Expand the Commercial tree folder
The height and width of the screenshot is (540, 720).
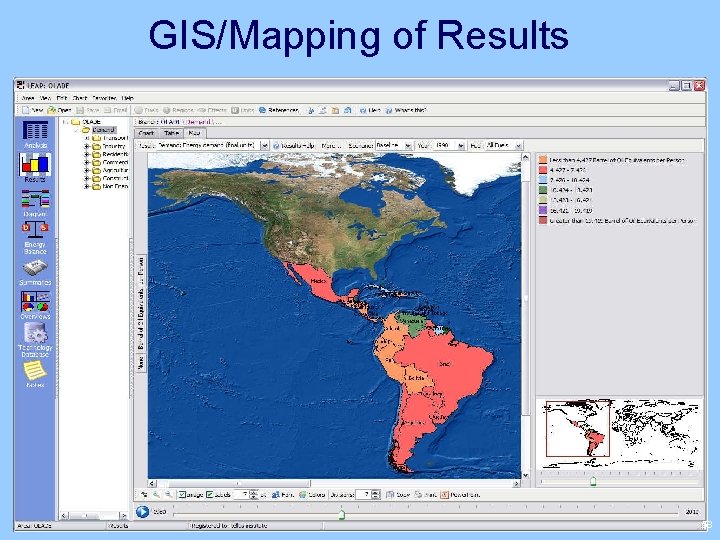86,163
